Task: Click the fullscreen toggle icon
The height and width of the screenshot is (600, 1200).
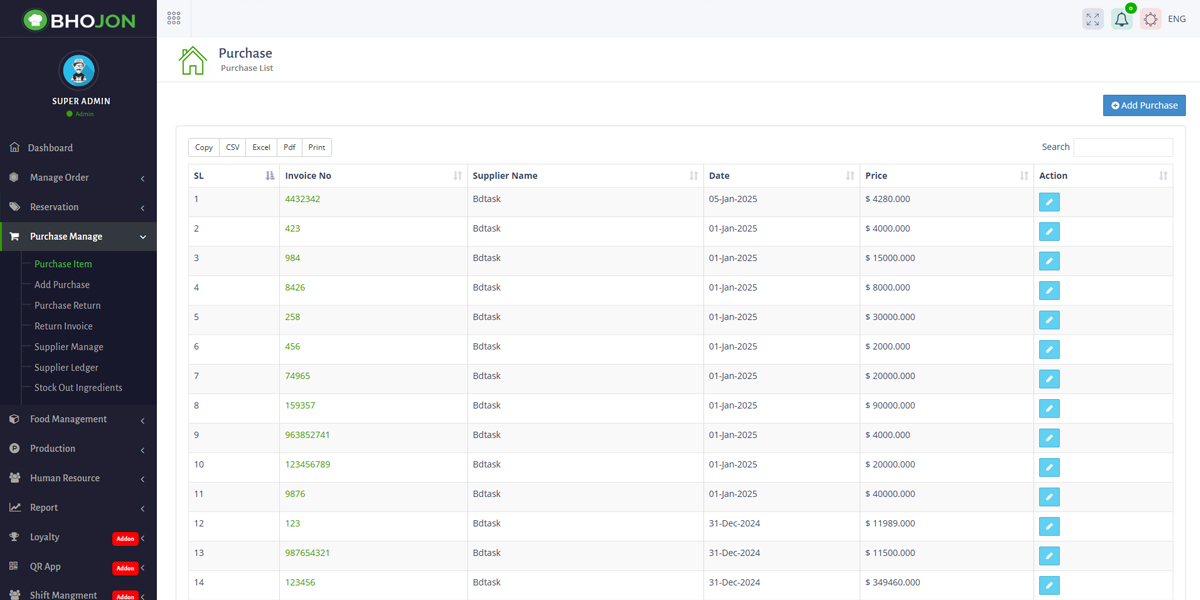Action: 1092,19
